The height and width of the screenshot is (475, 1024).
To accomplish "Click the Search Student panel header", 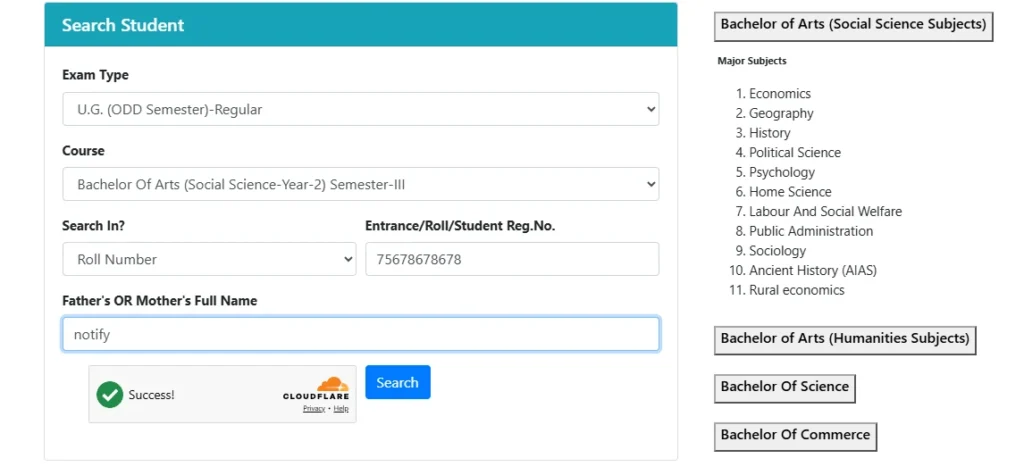I will click(x=360, y=25).
